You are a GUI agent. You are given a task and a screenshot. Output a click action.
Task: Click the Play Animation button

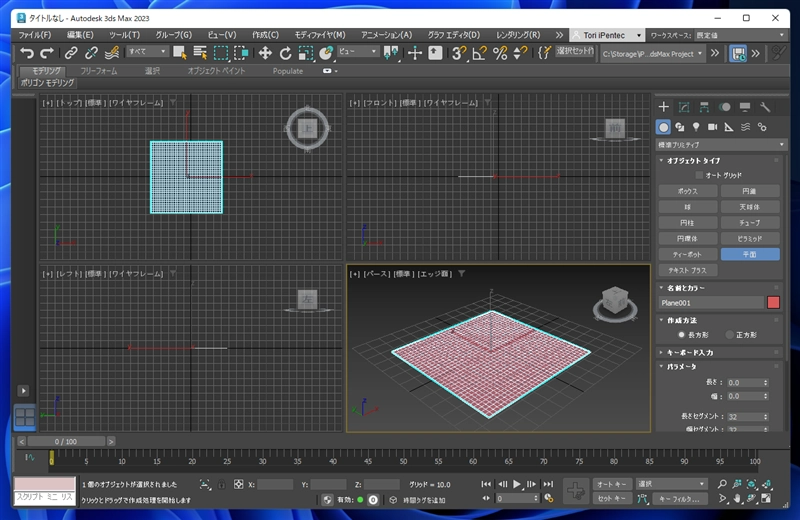coord(517,484)
